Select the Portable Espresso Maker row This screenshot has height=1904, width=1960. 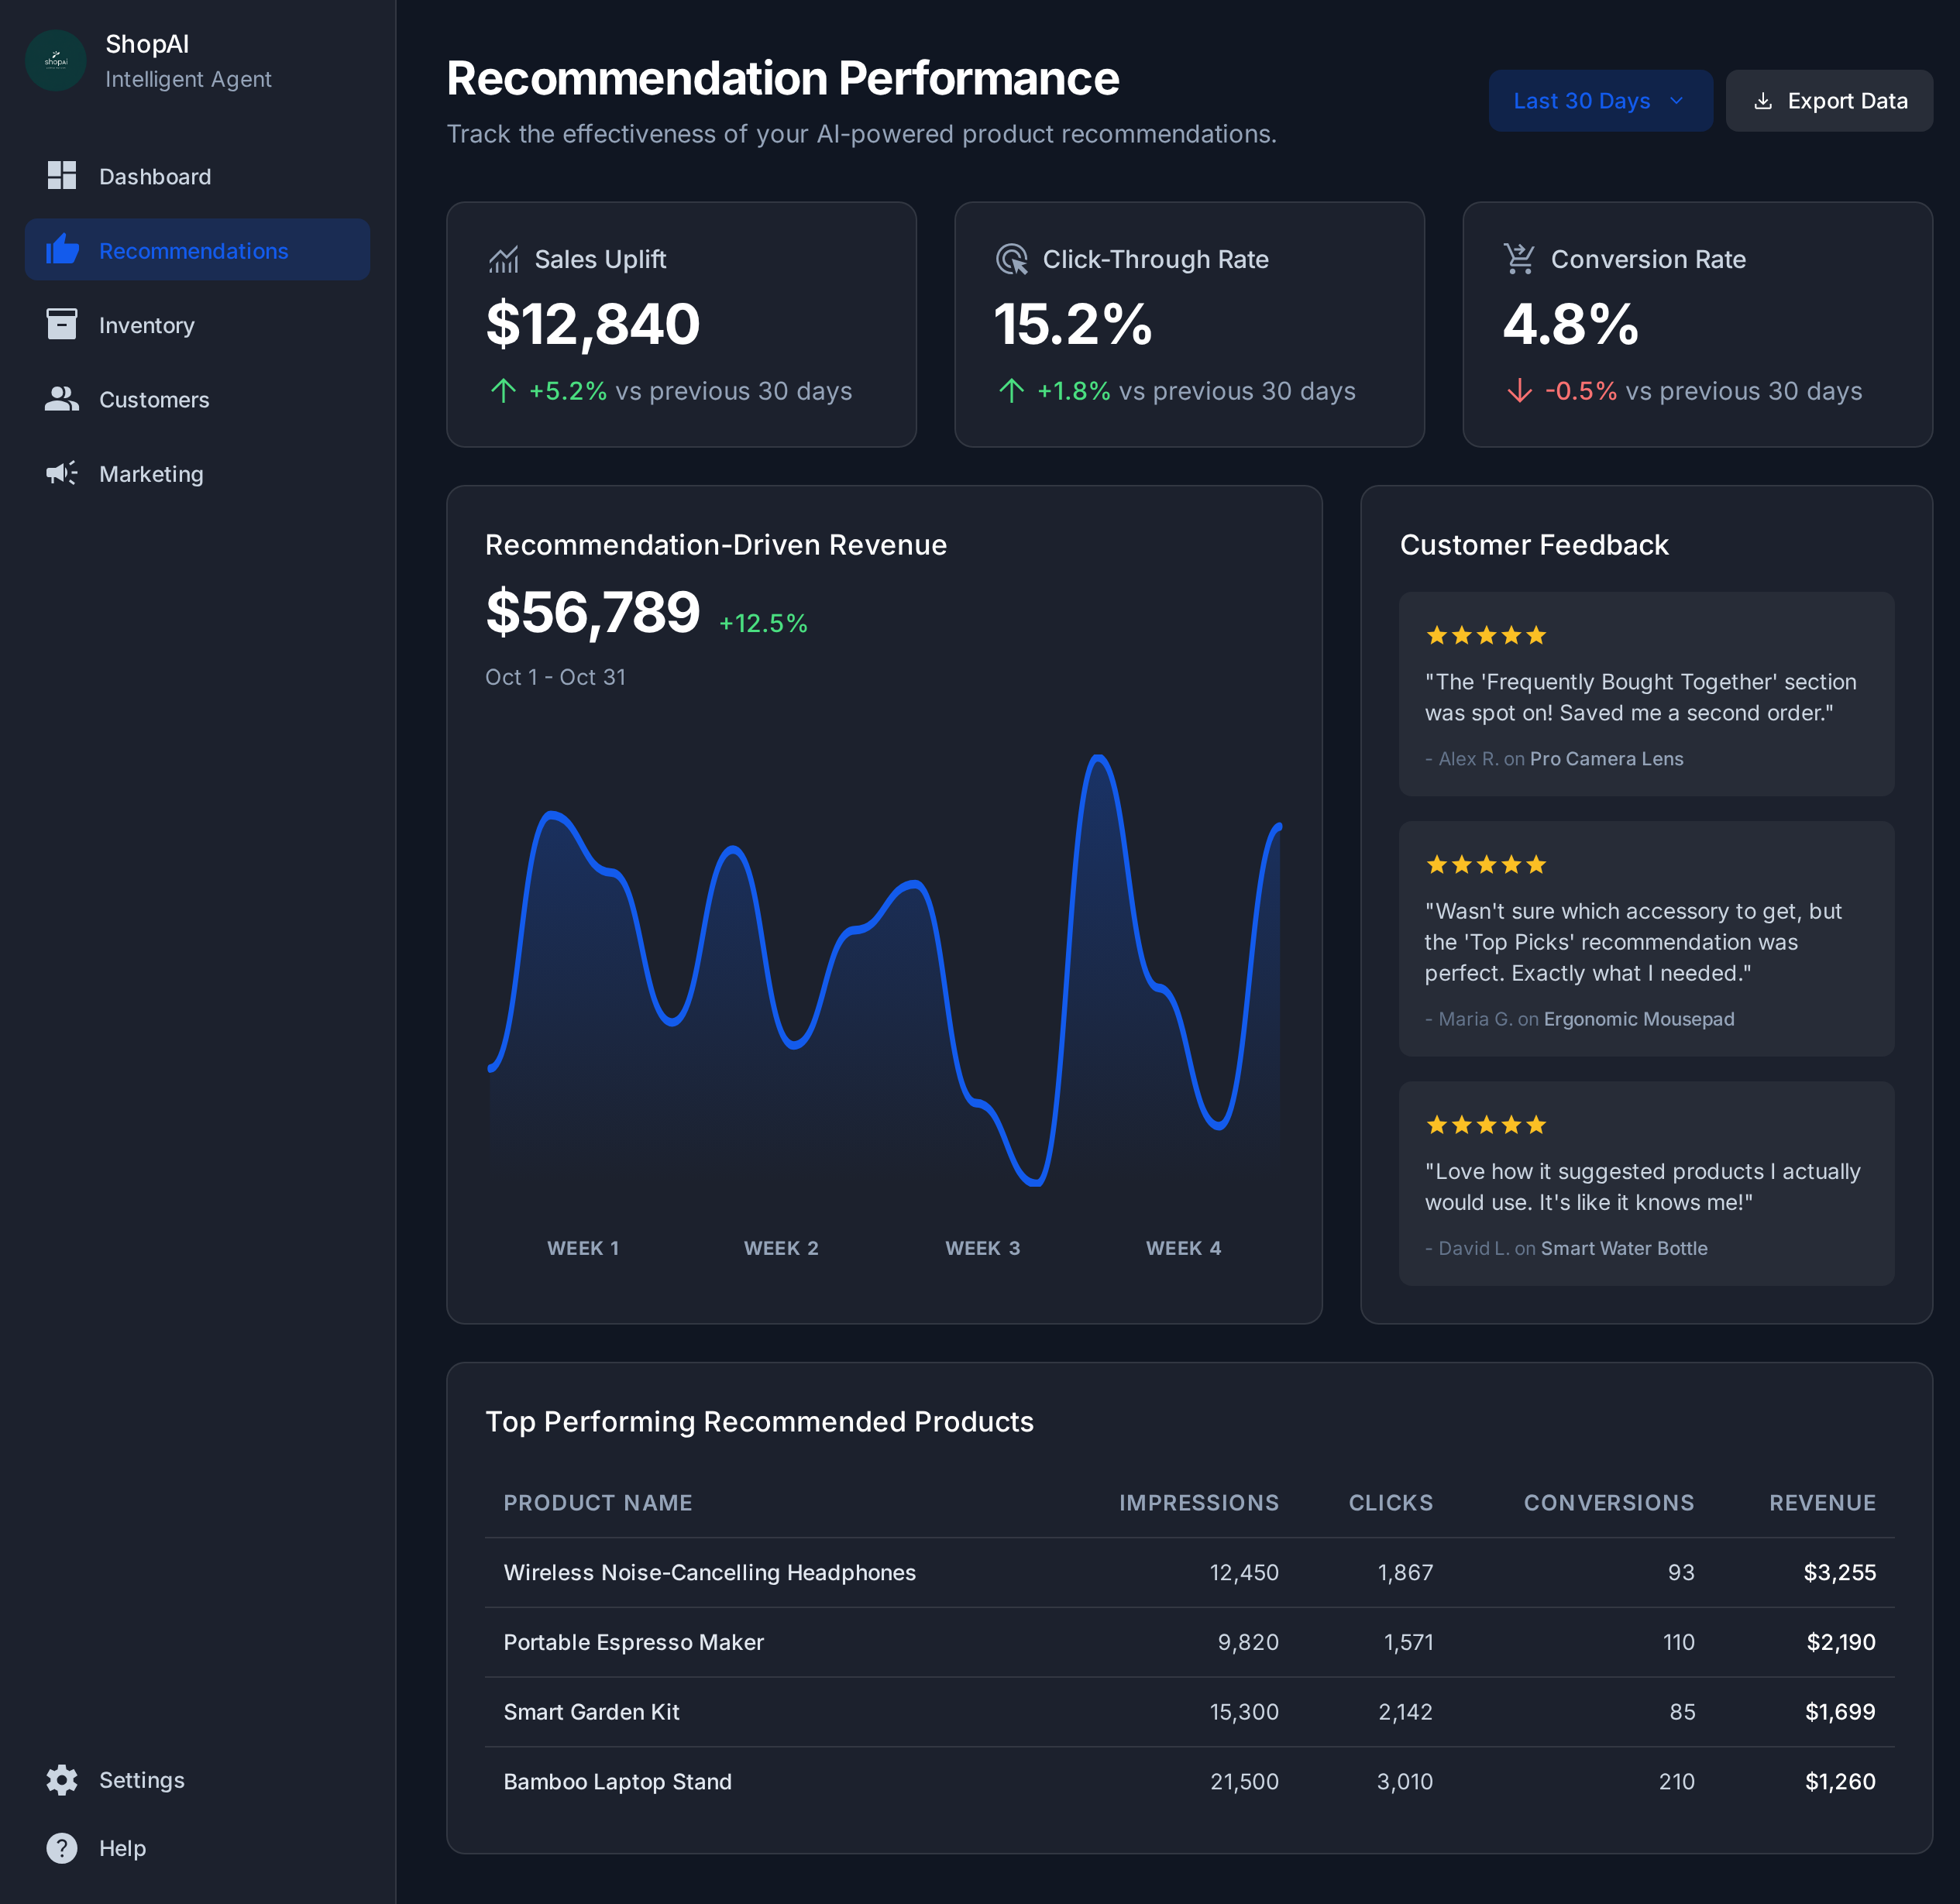(633, 1642)
